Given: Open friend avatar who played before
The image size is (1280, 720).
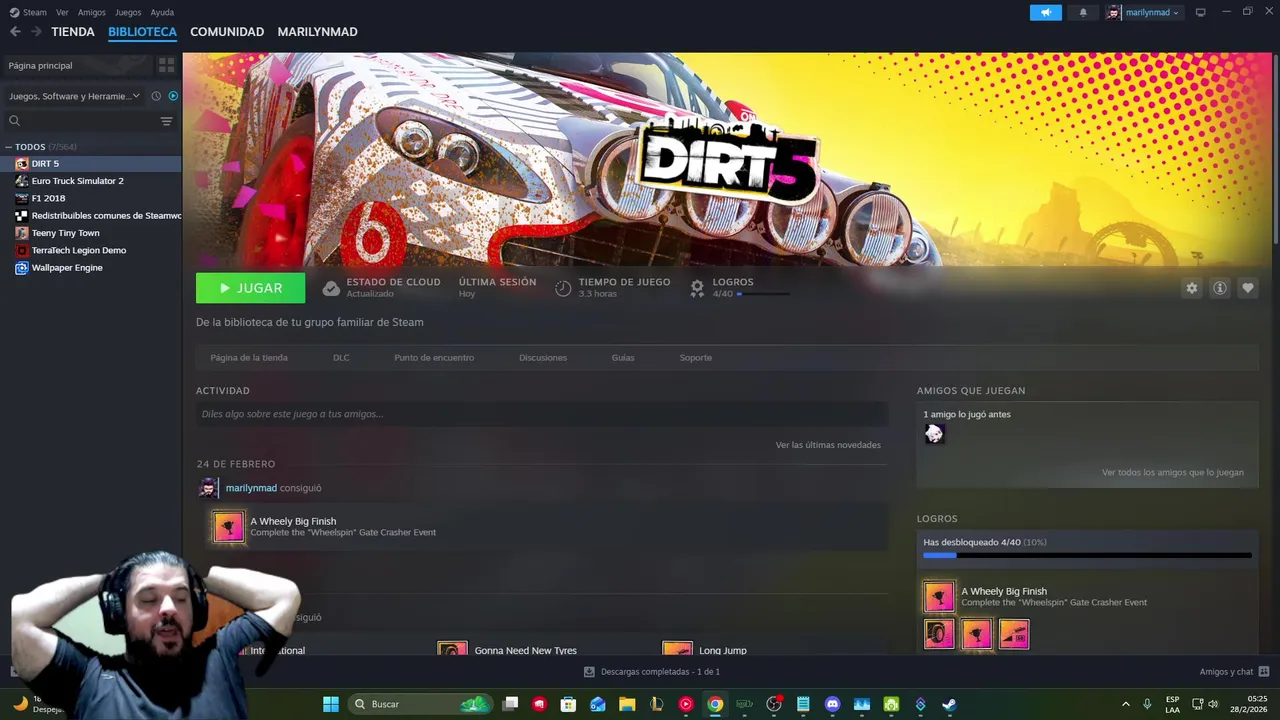Looking at the screenshot, I should (934, 433).
